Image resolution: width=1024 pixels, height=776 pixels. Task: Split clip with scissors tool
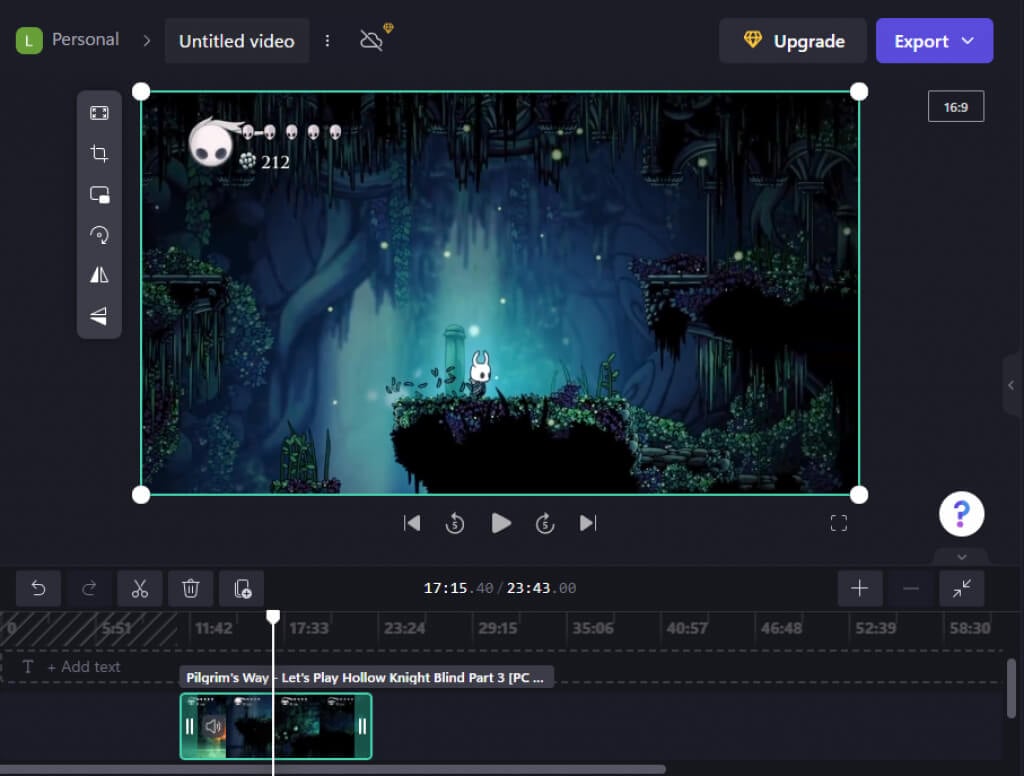140,589
